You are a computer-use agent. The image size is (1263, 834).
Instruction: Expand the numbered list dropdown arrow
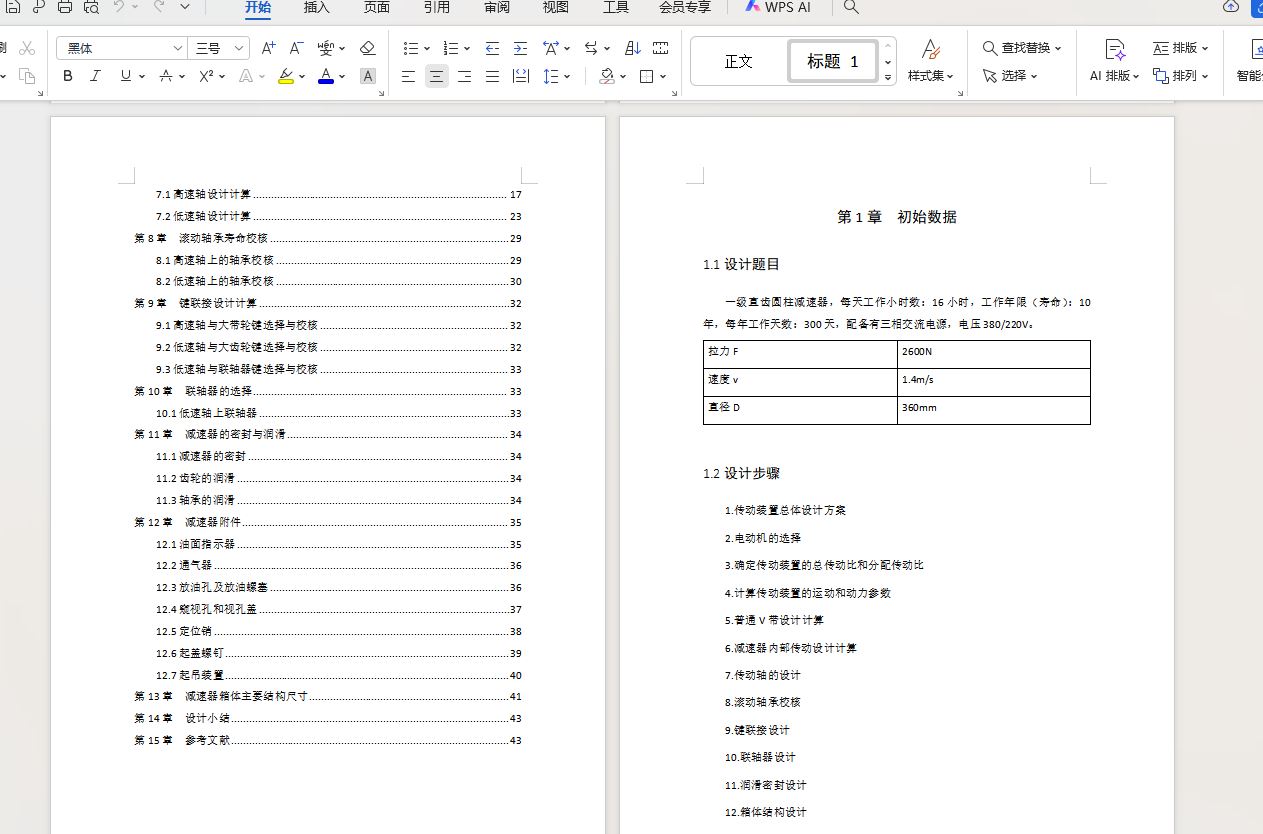[x=467, y=48]
